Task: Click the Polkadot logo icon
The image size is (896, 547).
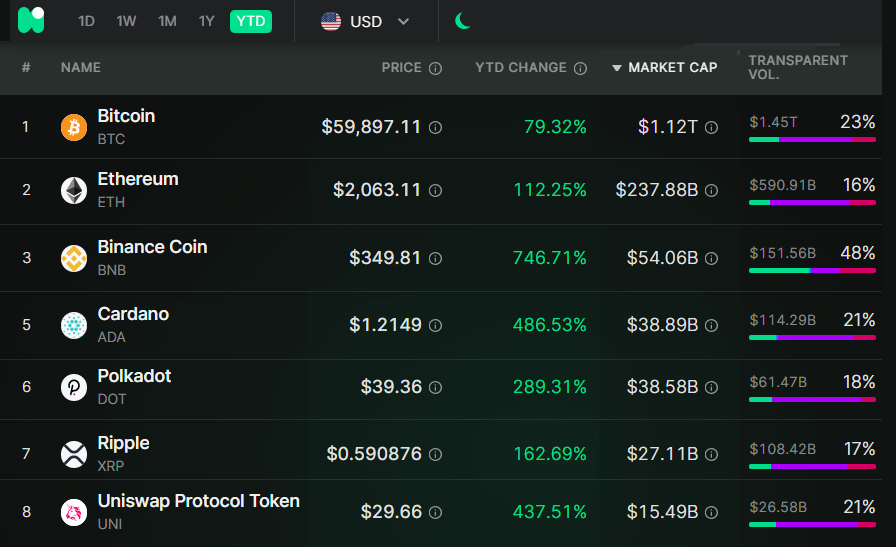Action: 74,388
